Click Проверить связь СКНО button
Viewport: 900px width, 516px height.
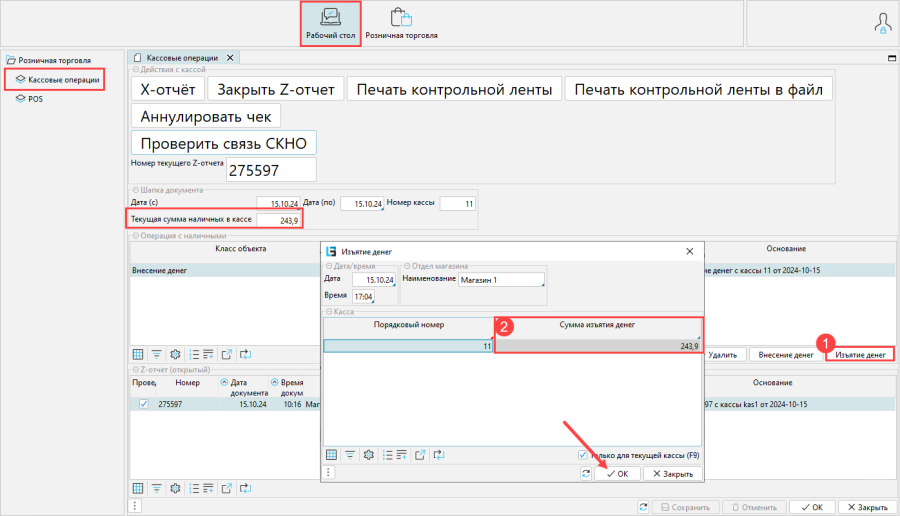[223, 143]
